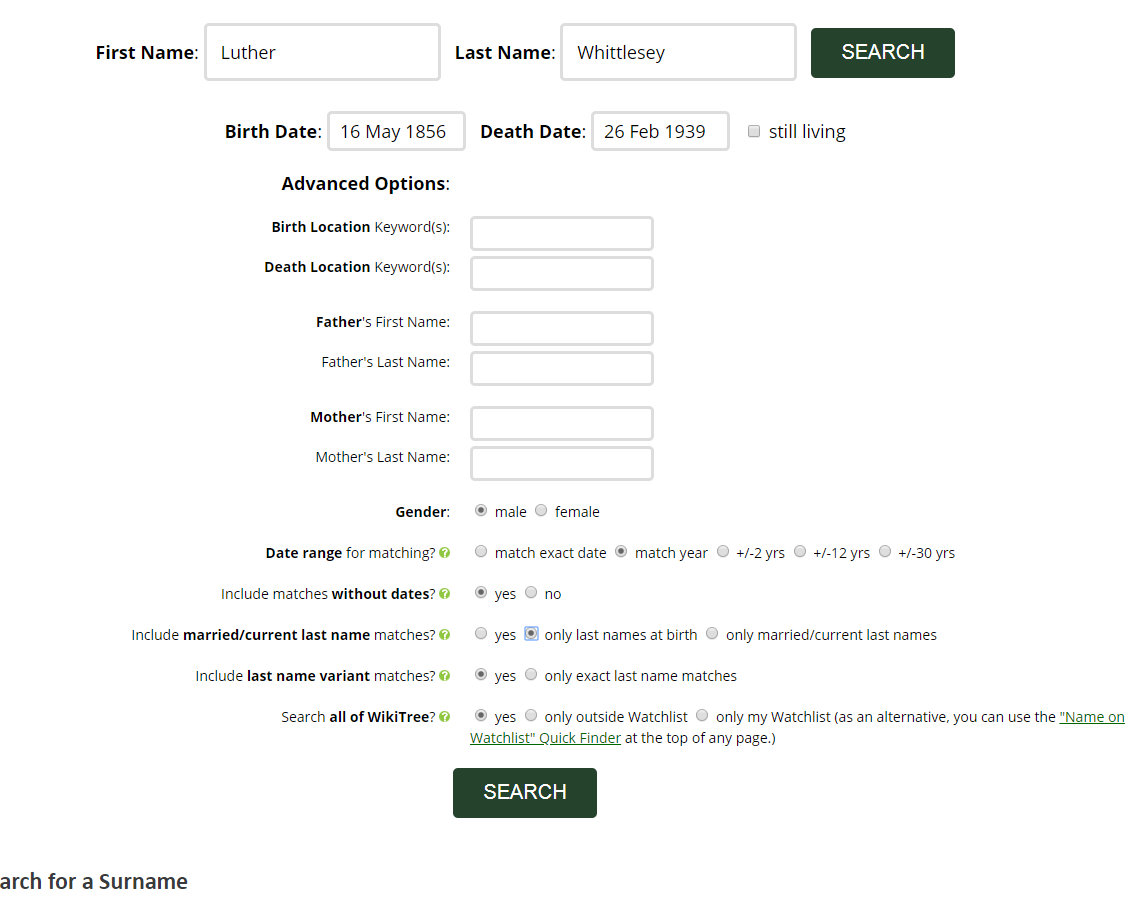Select only outside Watchlist option
The image size is (1142, 898).
tap(531, 715)
